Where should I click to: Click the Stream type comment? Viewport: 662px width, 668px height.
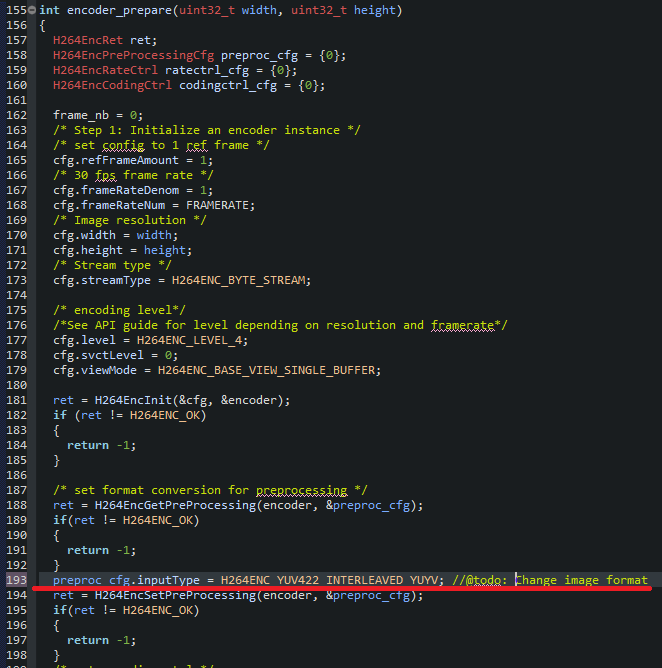112,265
